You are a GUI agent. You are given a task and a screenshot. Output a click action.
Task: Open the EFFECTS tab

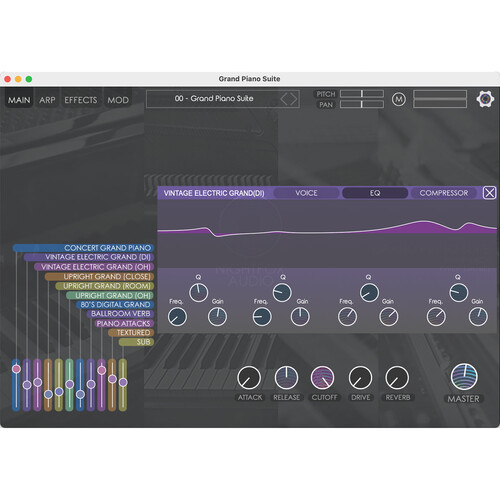(81, 100)
